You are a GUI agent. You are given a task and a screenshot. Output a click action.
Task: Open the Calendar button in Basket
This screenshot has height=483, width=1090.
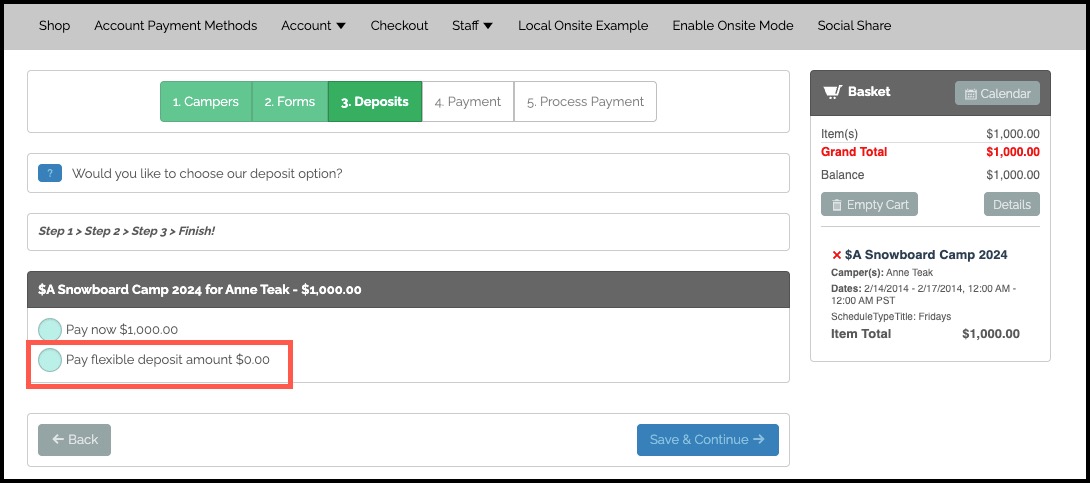tap(998, 93)
